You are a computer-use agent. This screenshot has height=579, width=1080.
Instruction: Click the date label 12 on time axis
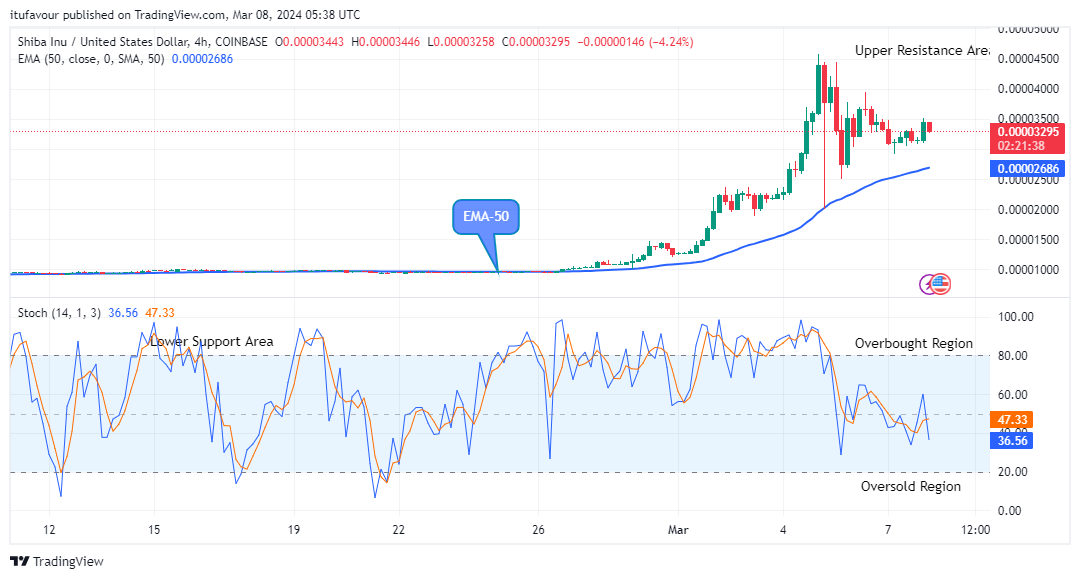point(49,530)
